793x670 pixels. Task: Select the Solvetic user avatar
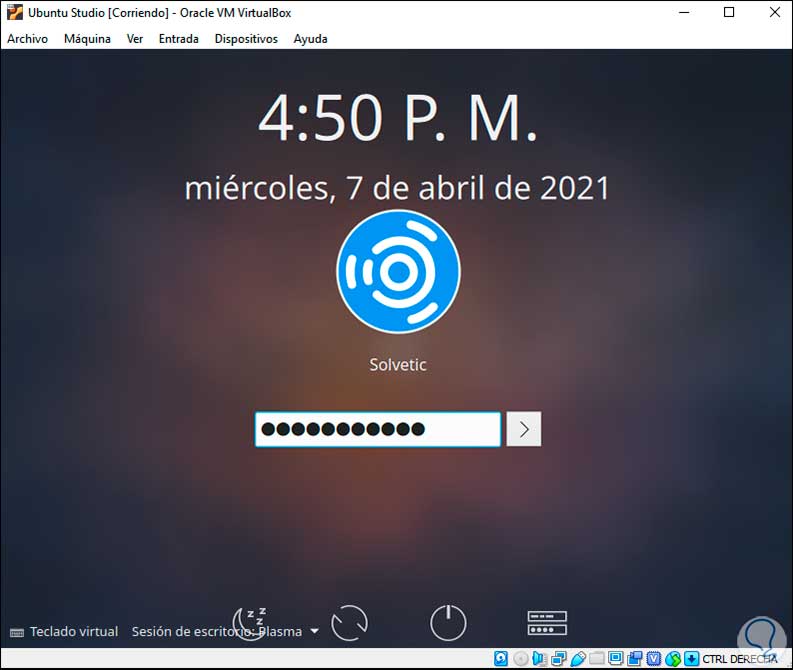pos(398,272)
